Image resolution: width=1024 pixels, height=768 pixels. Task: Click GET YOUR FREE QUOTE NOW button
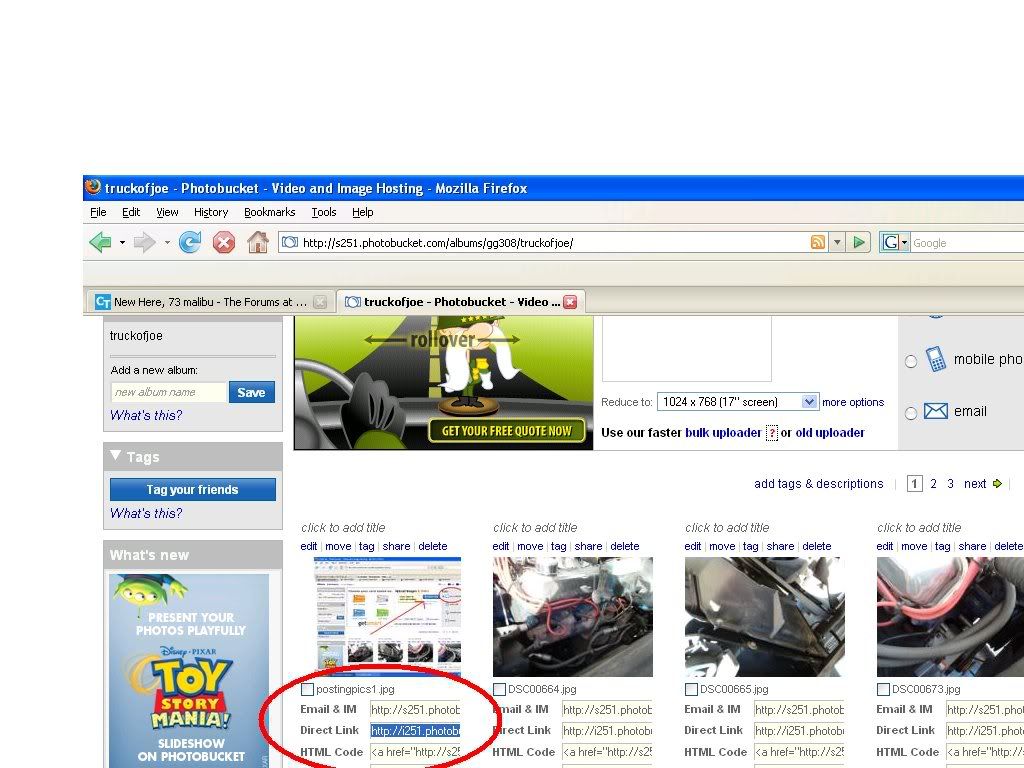click(507, 431)
